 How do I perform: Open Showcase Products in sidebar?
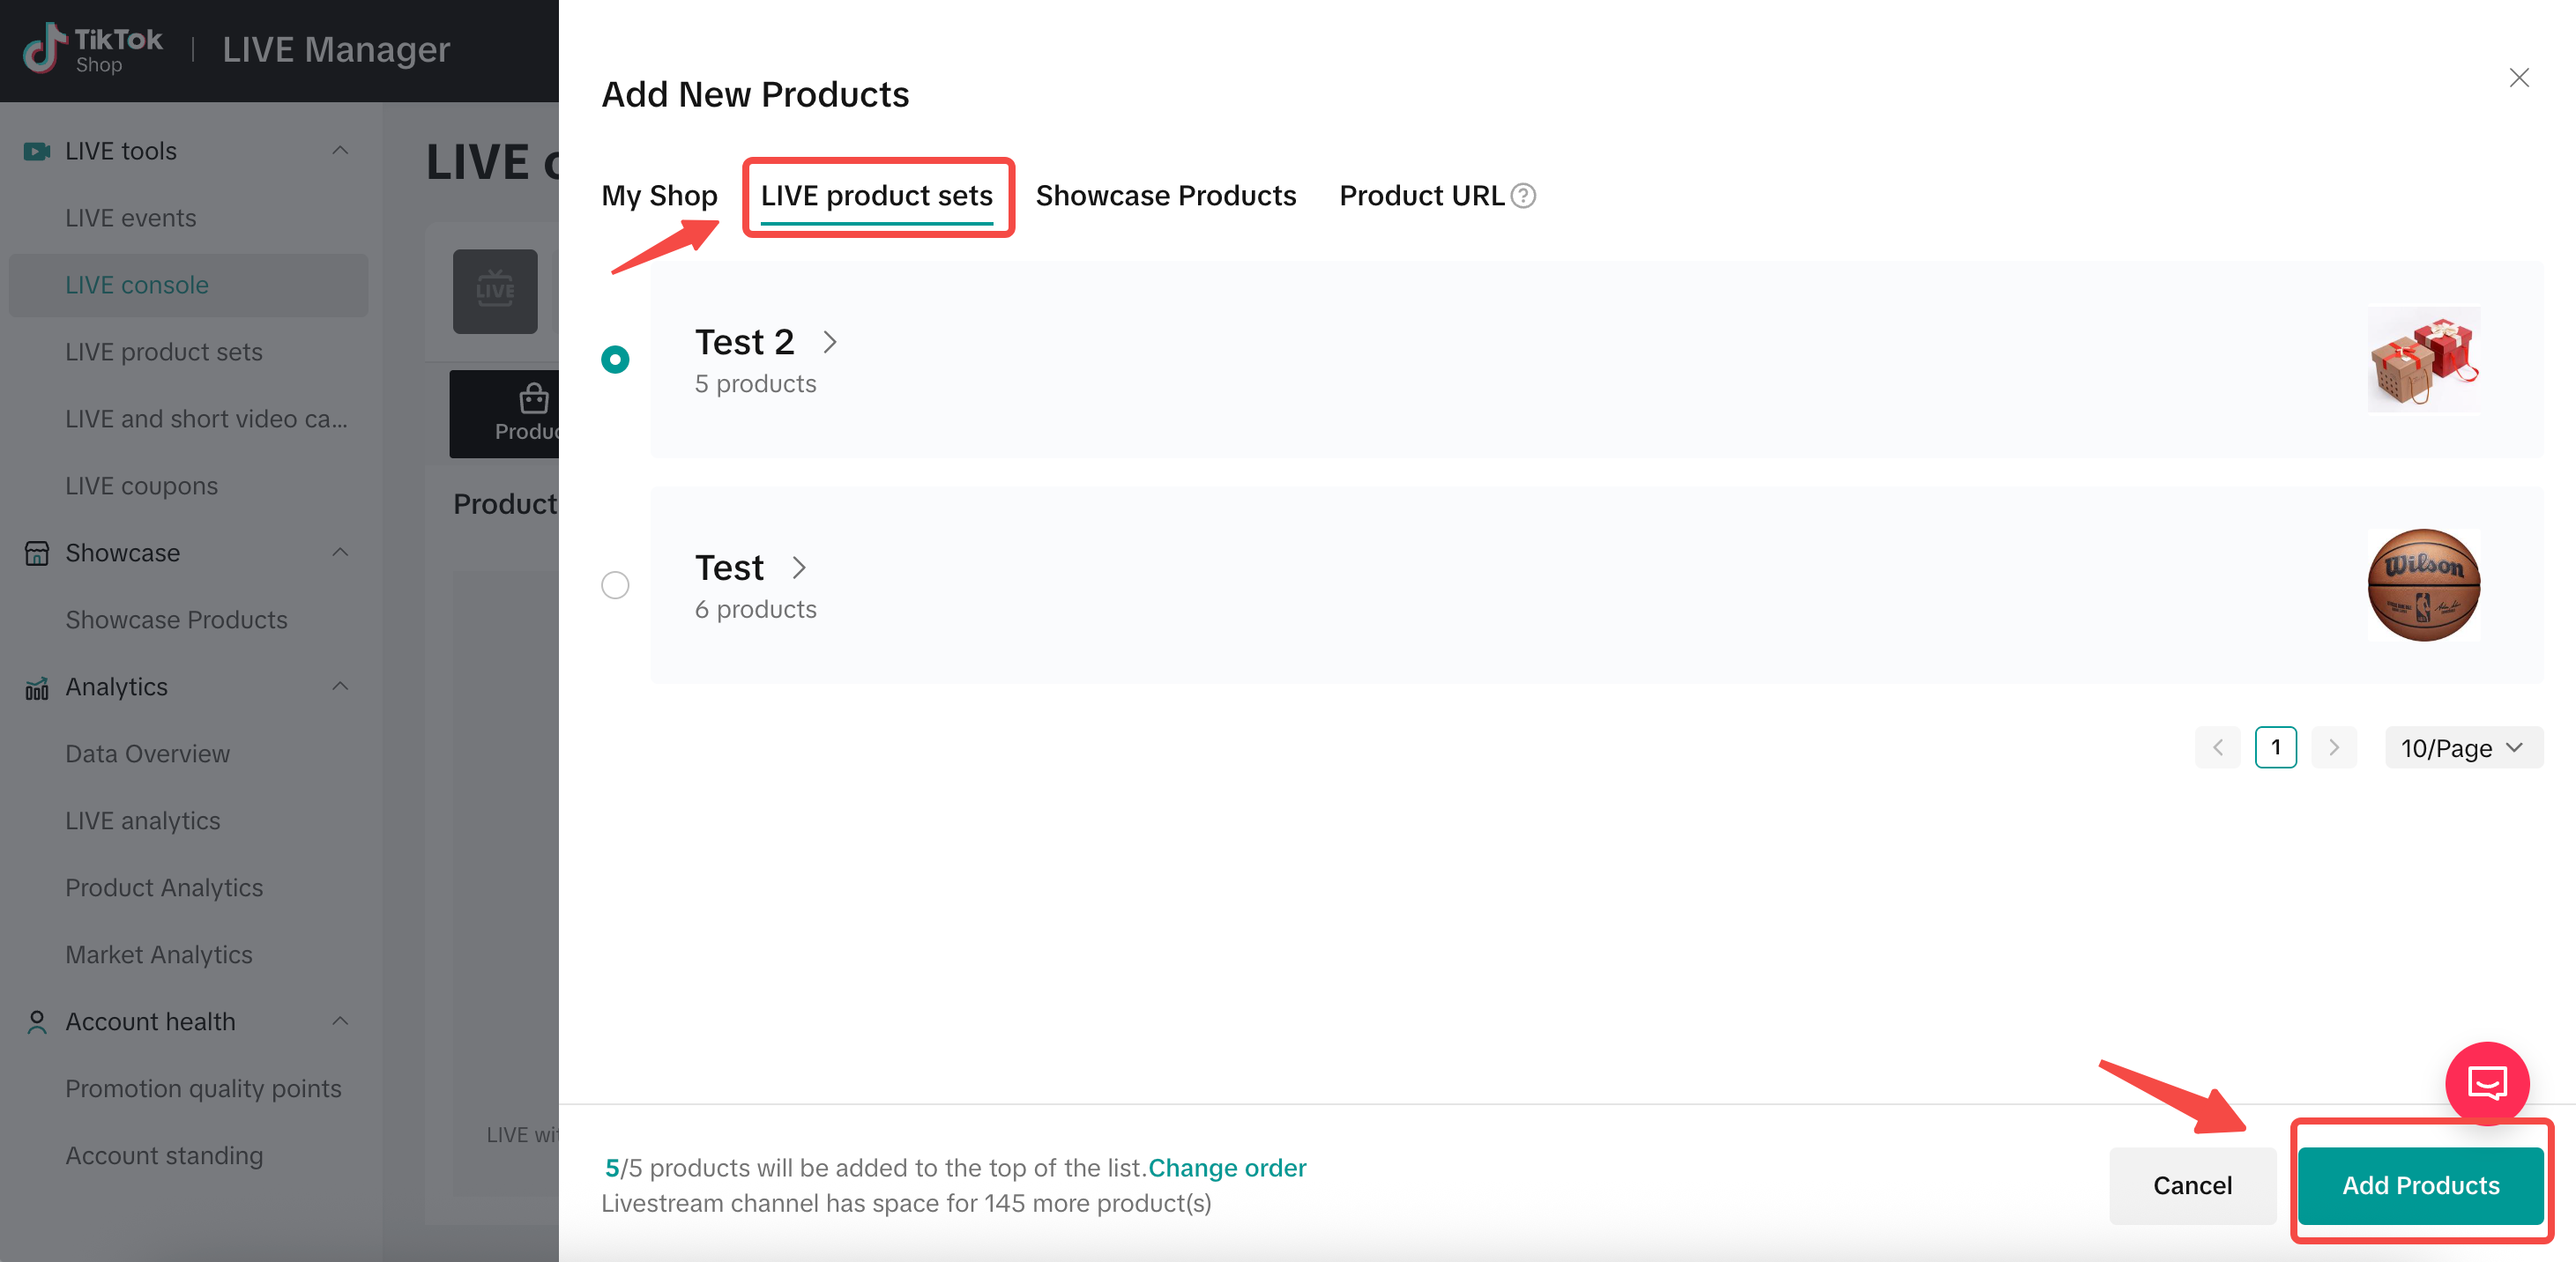(x=177, y=620)
